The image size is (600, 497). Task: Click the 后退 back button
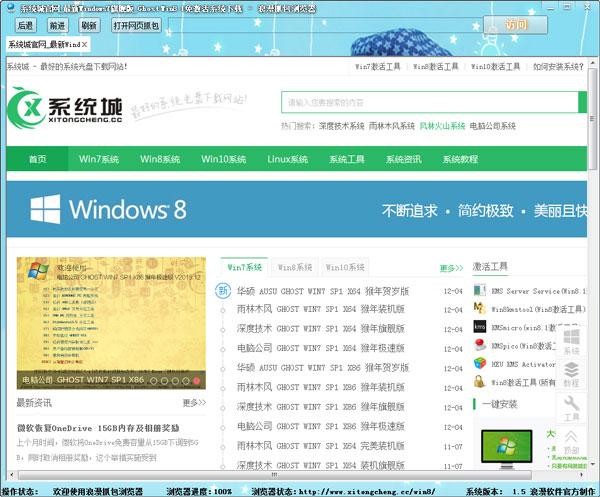pyautogui.click(x=25, y=25)
